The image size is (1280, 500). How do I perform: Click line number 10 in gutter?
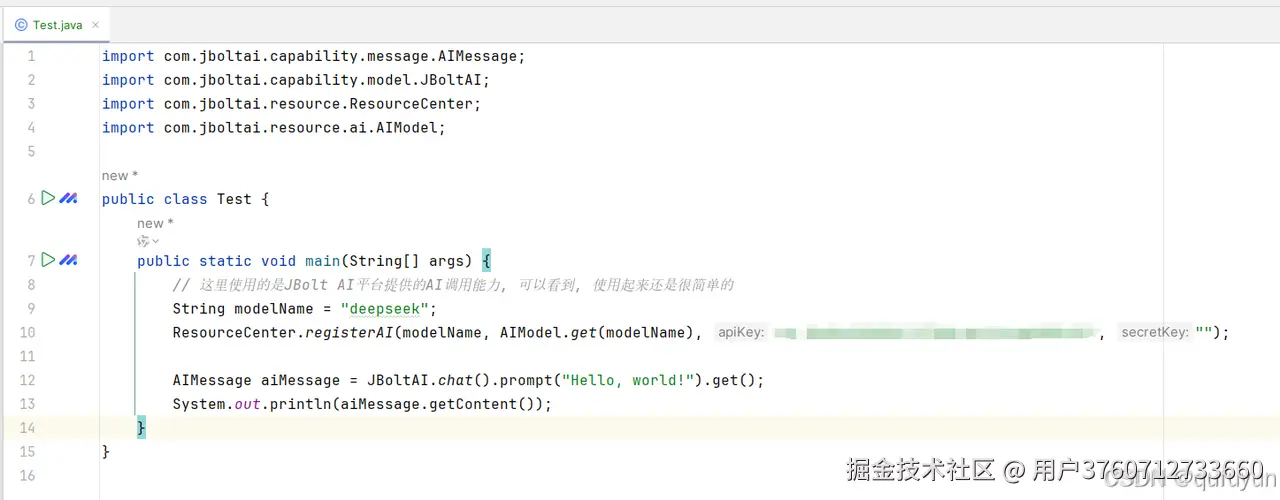pyautogui.click(x=27, y=333)
